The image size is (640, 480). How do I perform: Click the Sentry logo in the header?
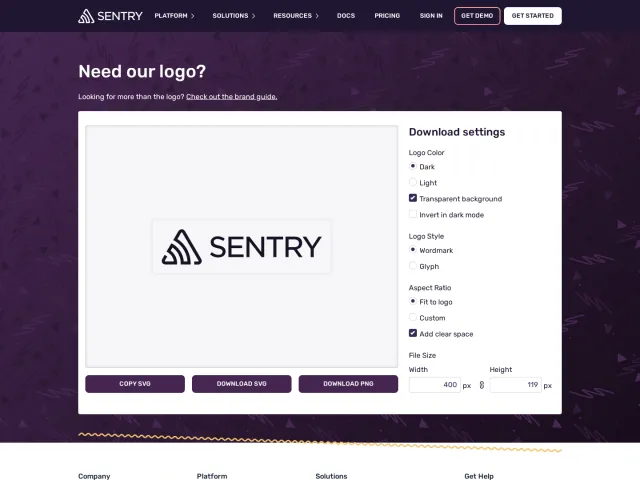point(110,16)
